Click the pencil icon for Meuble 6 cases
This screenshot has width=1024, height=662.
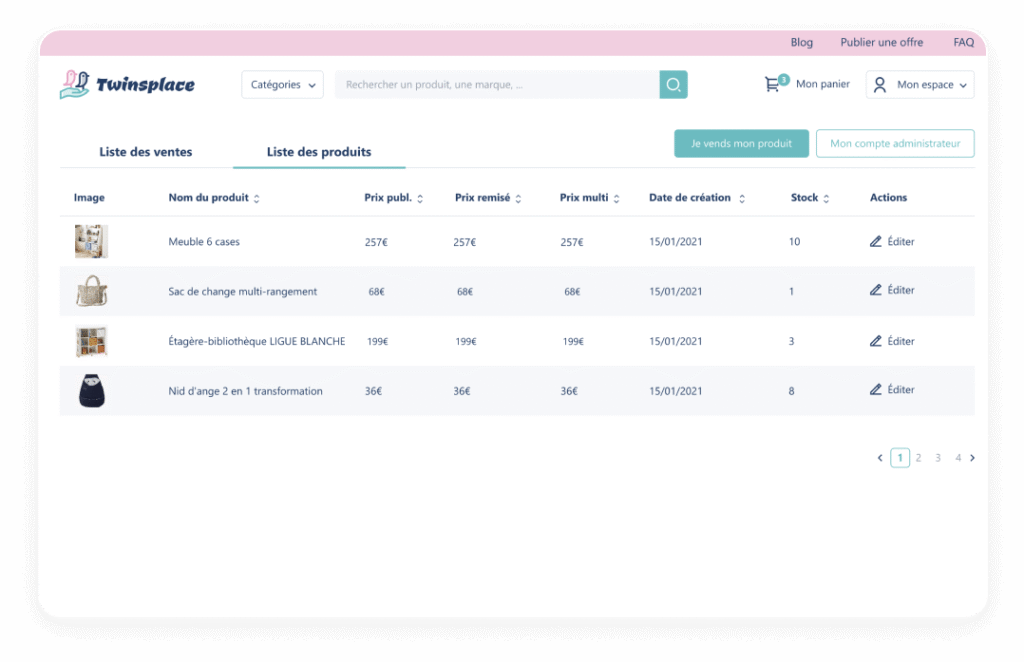pyautogui.click(x=876, y=241)
